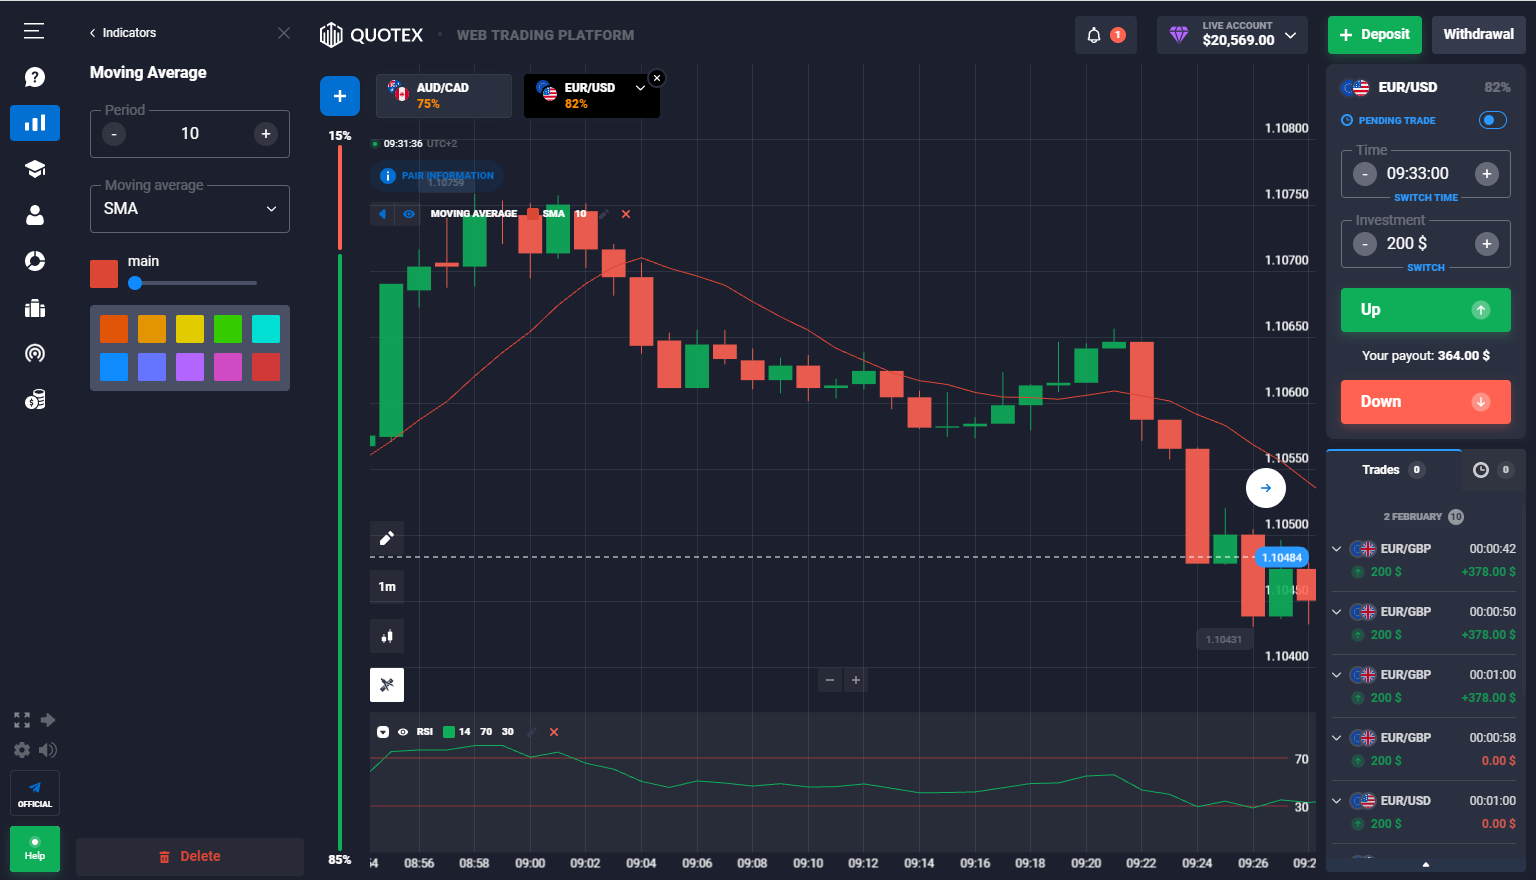
Task: Switch to the AUD/CAD asset tab
Action: 444,96
